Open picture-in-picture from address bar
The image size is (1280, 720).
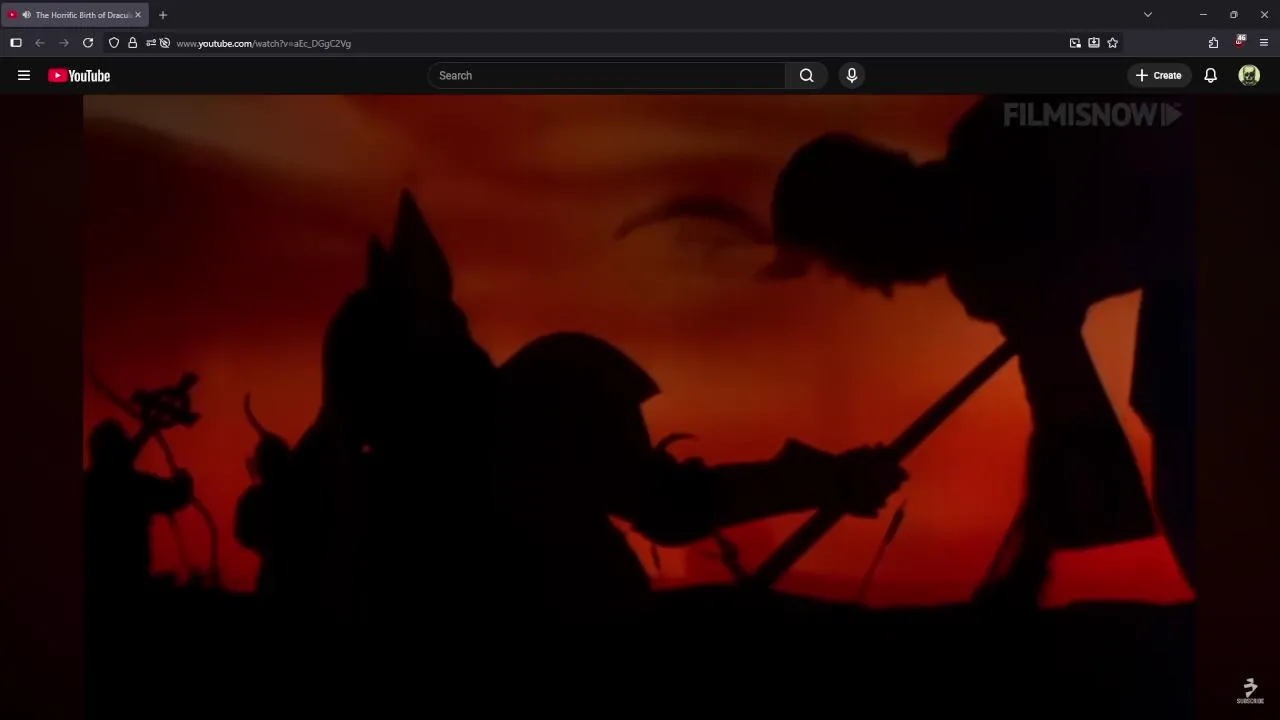1075,43
